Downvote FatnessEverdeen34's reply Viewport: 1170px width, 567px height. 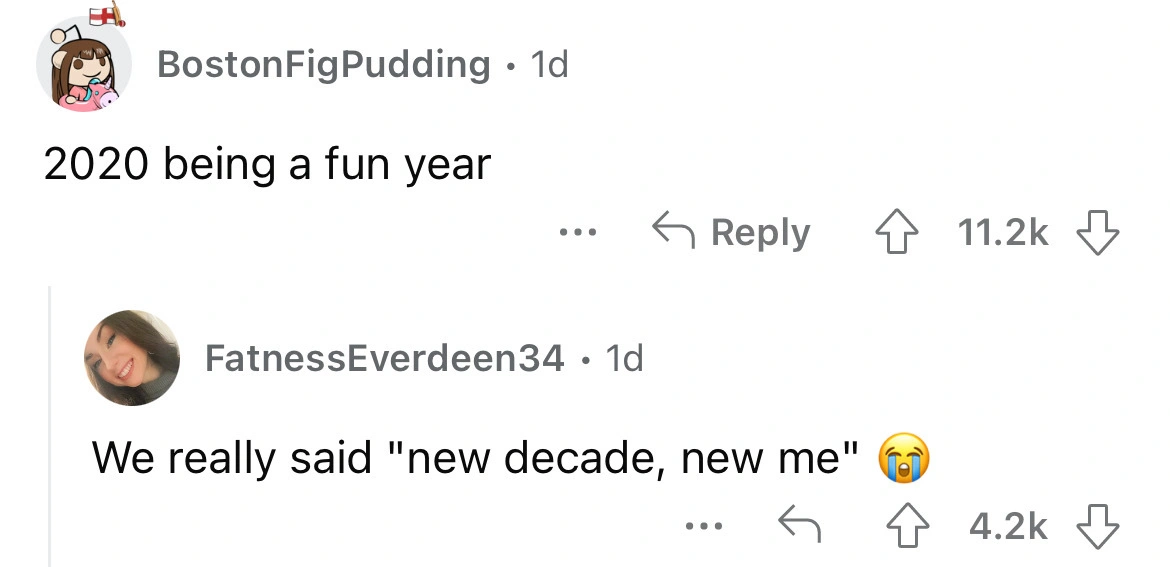click(1099, 524)
